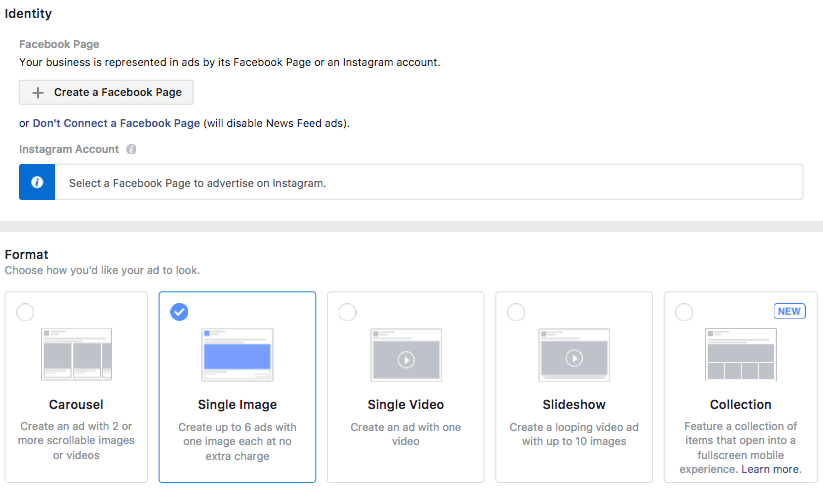Image resolution: width=823 pixels, height=493 pixels.
Task: Click the Single Video play preview icon
Action: coord(405,354)
